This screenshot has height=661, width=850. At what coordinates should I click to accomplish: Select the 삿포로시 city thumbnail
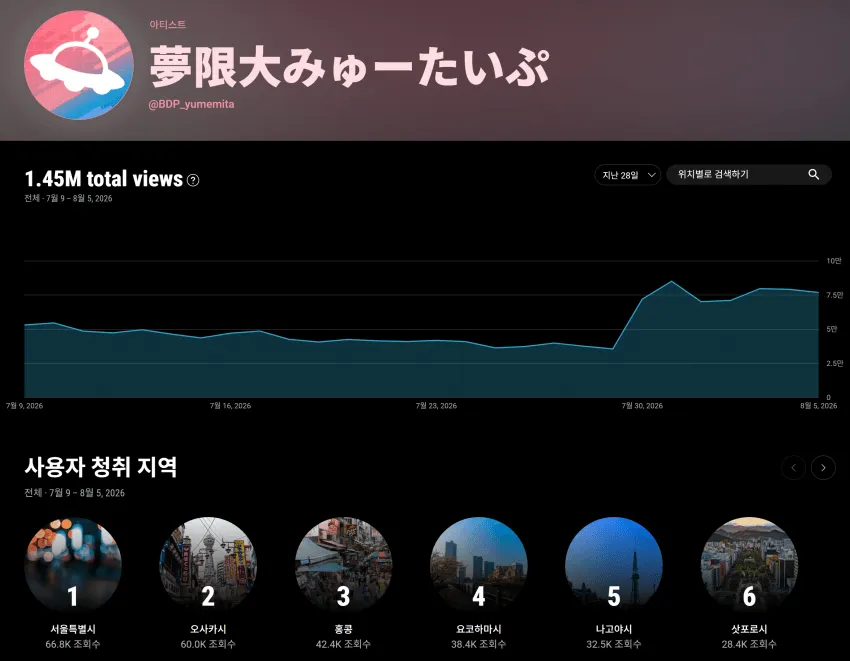[749, 565]
